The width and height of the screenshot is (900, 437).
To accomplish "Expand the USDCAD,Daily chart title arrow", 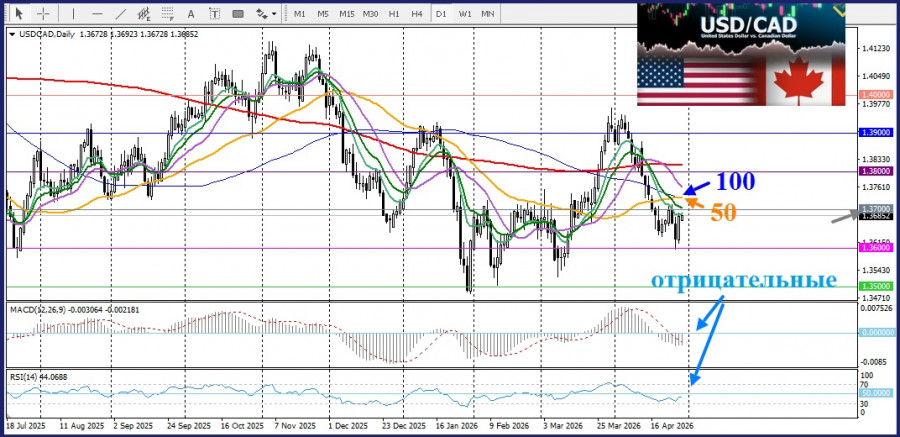I will click(x=11, y=33).
